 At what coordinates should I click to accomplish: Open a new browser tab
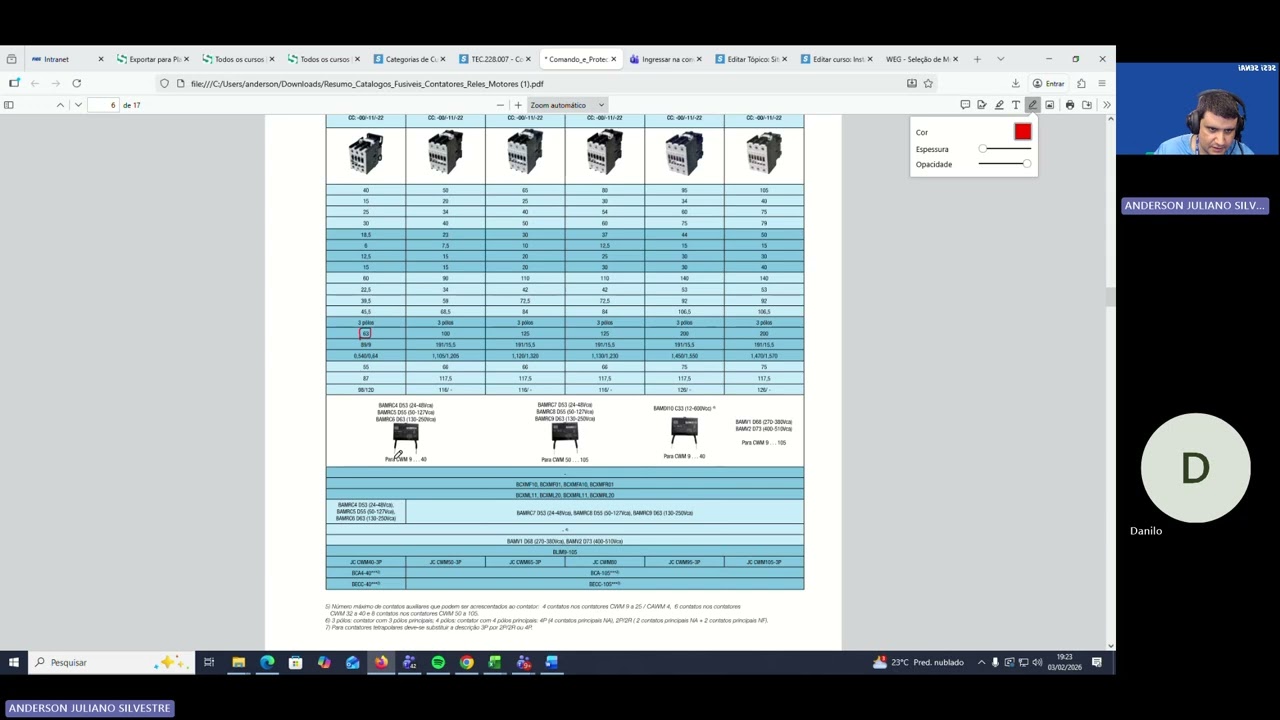pos(977,59)
